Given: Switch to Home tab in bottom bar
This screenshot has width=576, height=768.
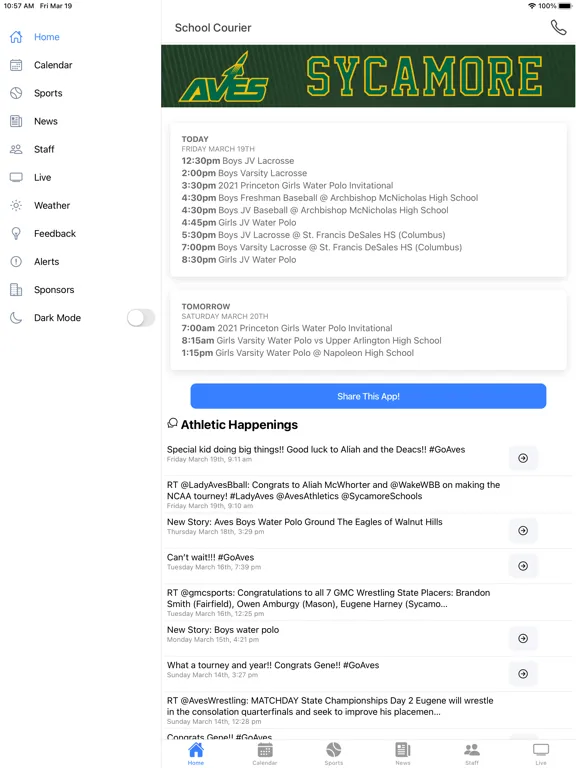Looking at the screenshot, I should (196, 753).
